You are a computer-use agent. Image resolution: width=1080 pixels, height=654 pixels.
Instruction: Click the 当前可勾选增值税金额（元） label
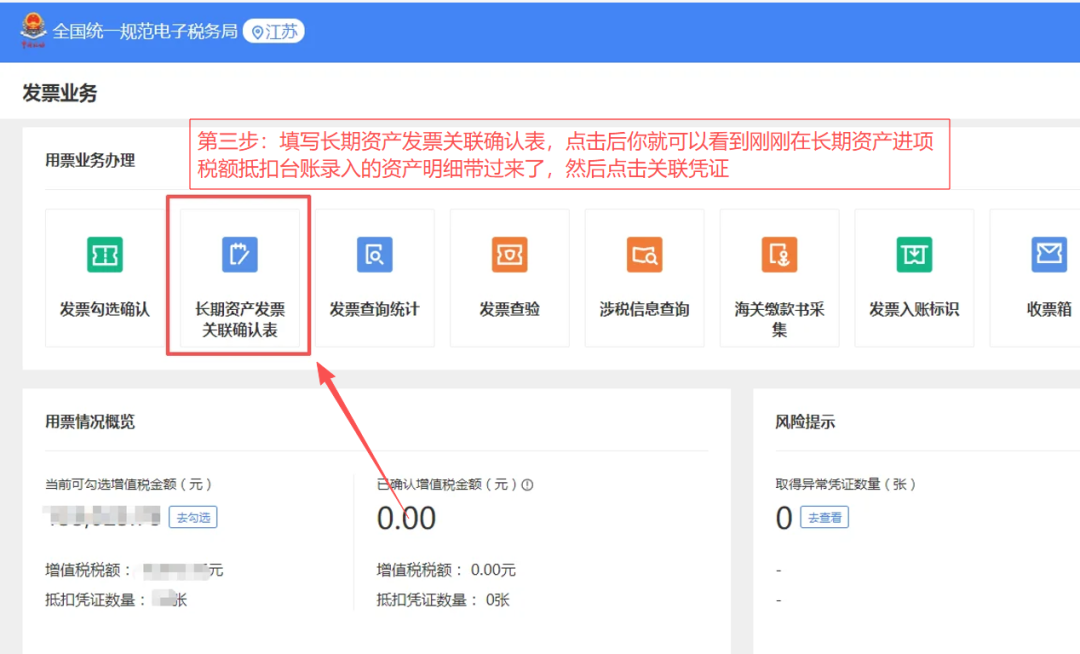pyautogui.click(x=128, y=485)
